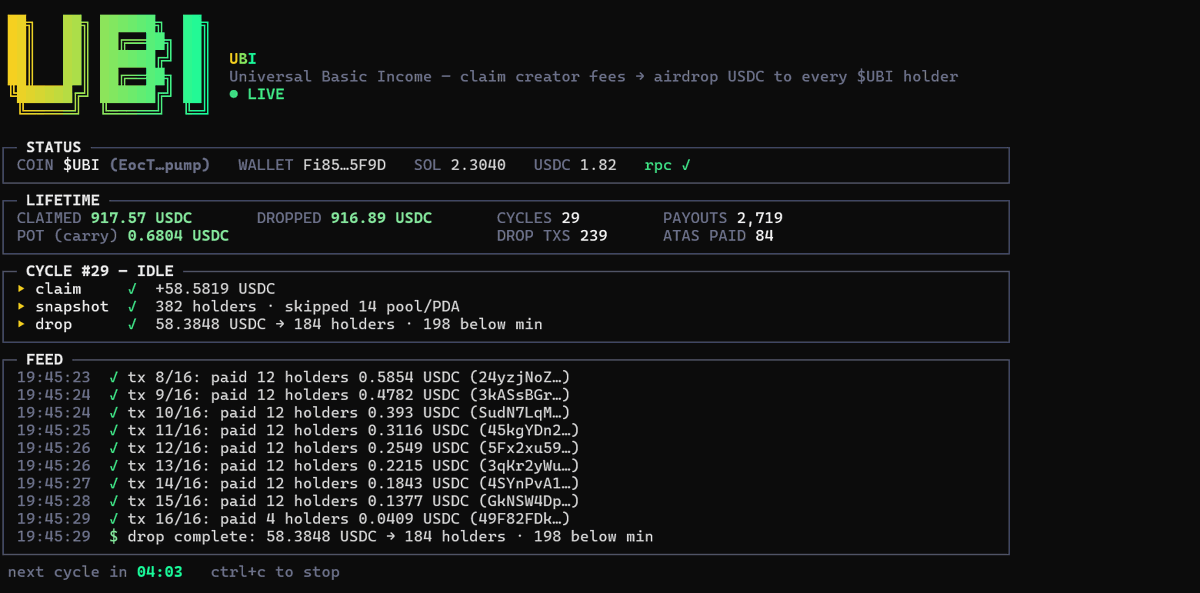Select the CYCLE #29 – IDLE heading
This screenshot has width=1200, height=593.
pyautogui.click(x=100, y=271)
